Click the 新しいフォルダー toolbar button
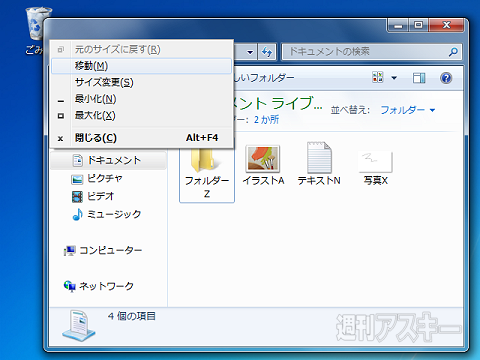This screenshot has width=480, height=360. (264, 78)
